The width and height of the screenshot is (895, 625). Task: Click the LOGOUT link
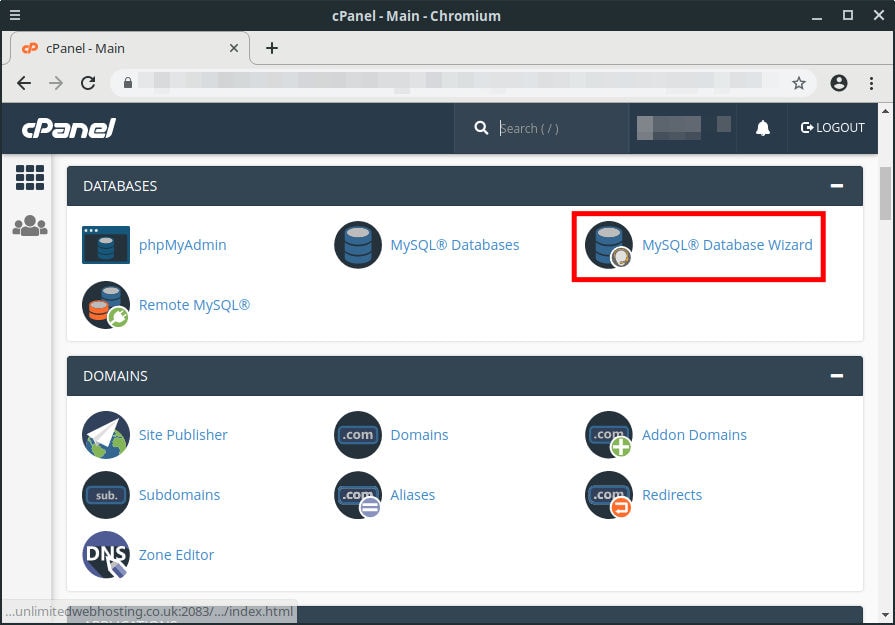[834, 128]
